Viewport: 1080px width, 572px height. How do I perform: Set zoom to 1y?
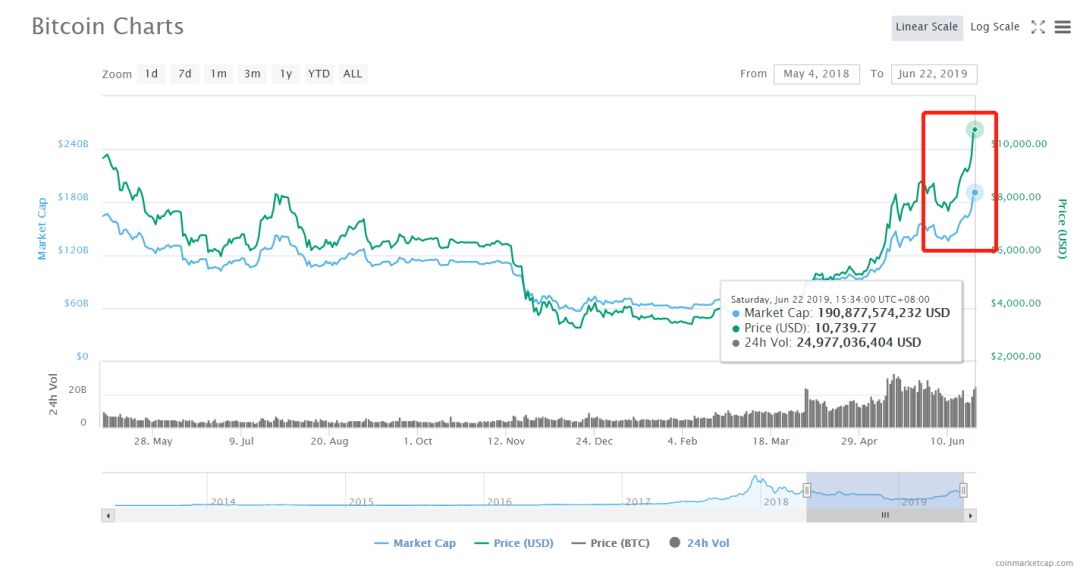click(x=286, y=74)
